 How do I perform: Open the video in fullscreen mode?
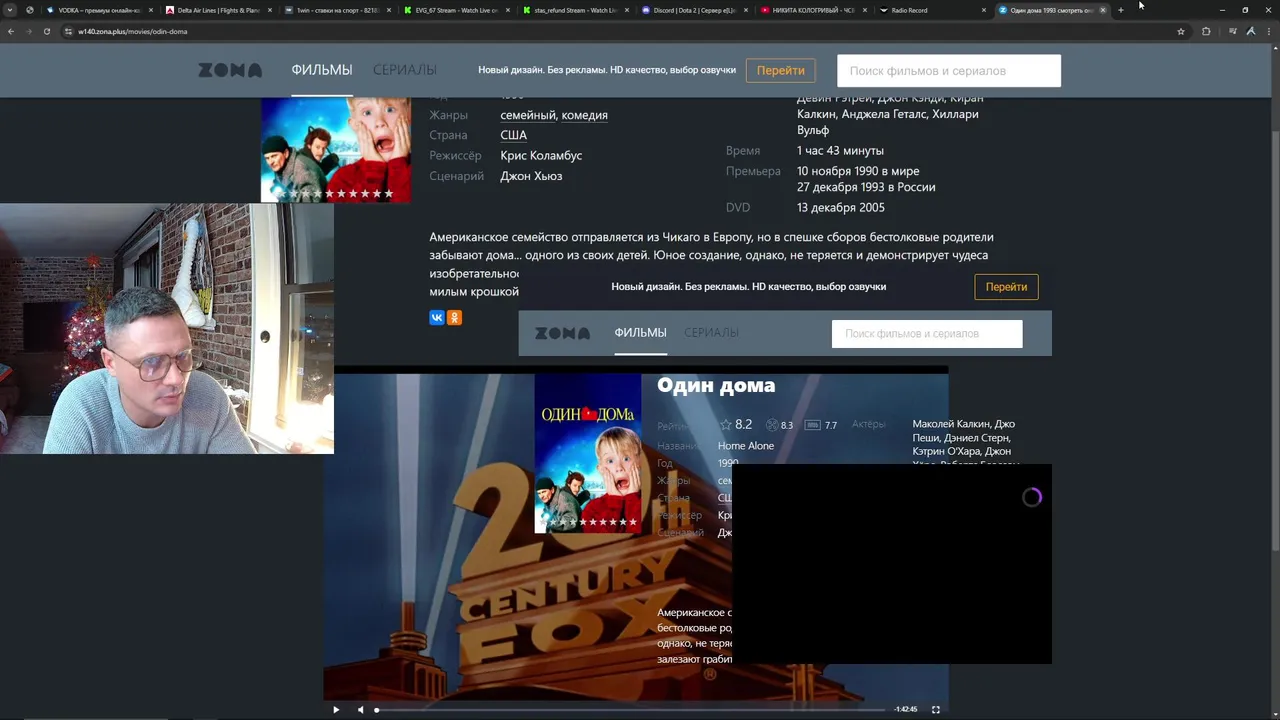[x=936, y=709]
